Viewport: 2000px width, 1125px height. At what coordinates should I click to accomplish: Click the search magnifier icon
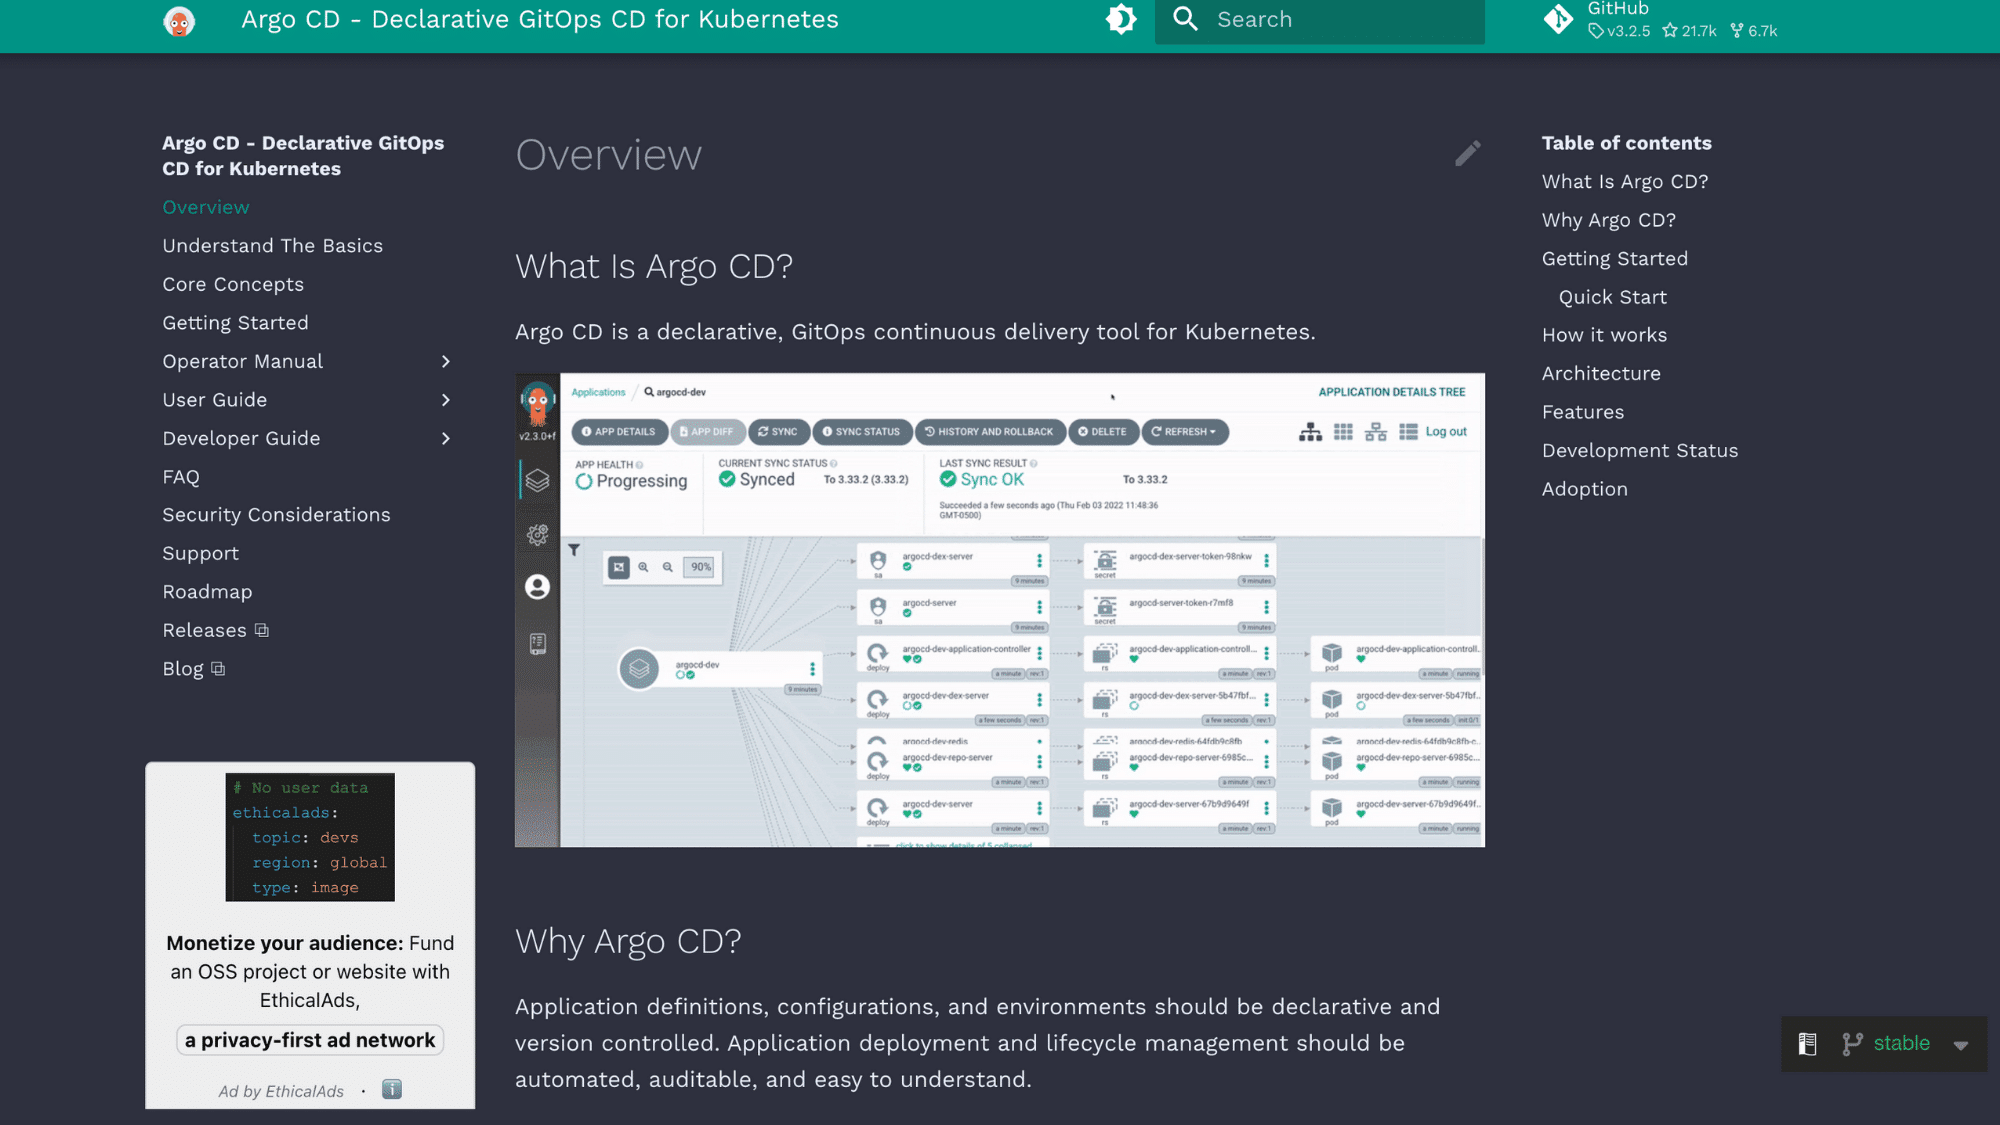pos(1185,19)
